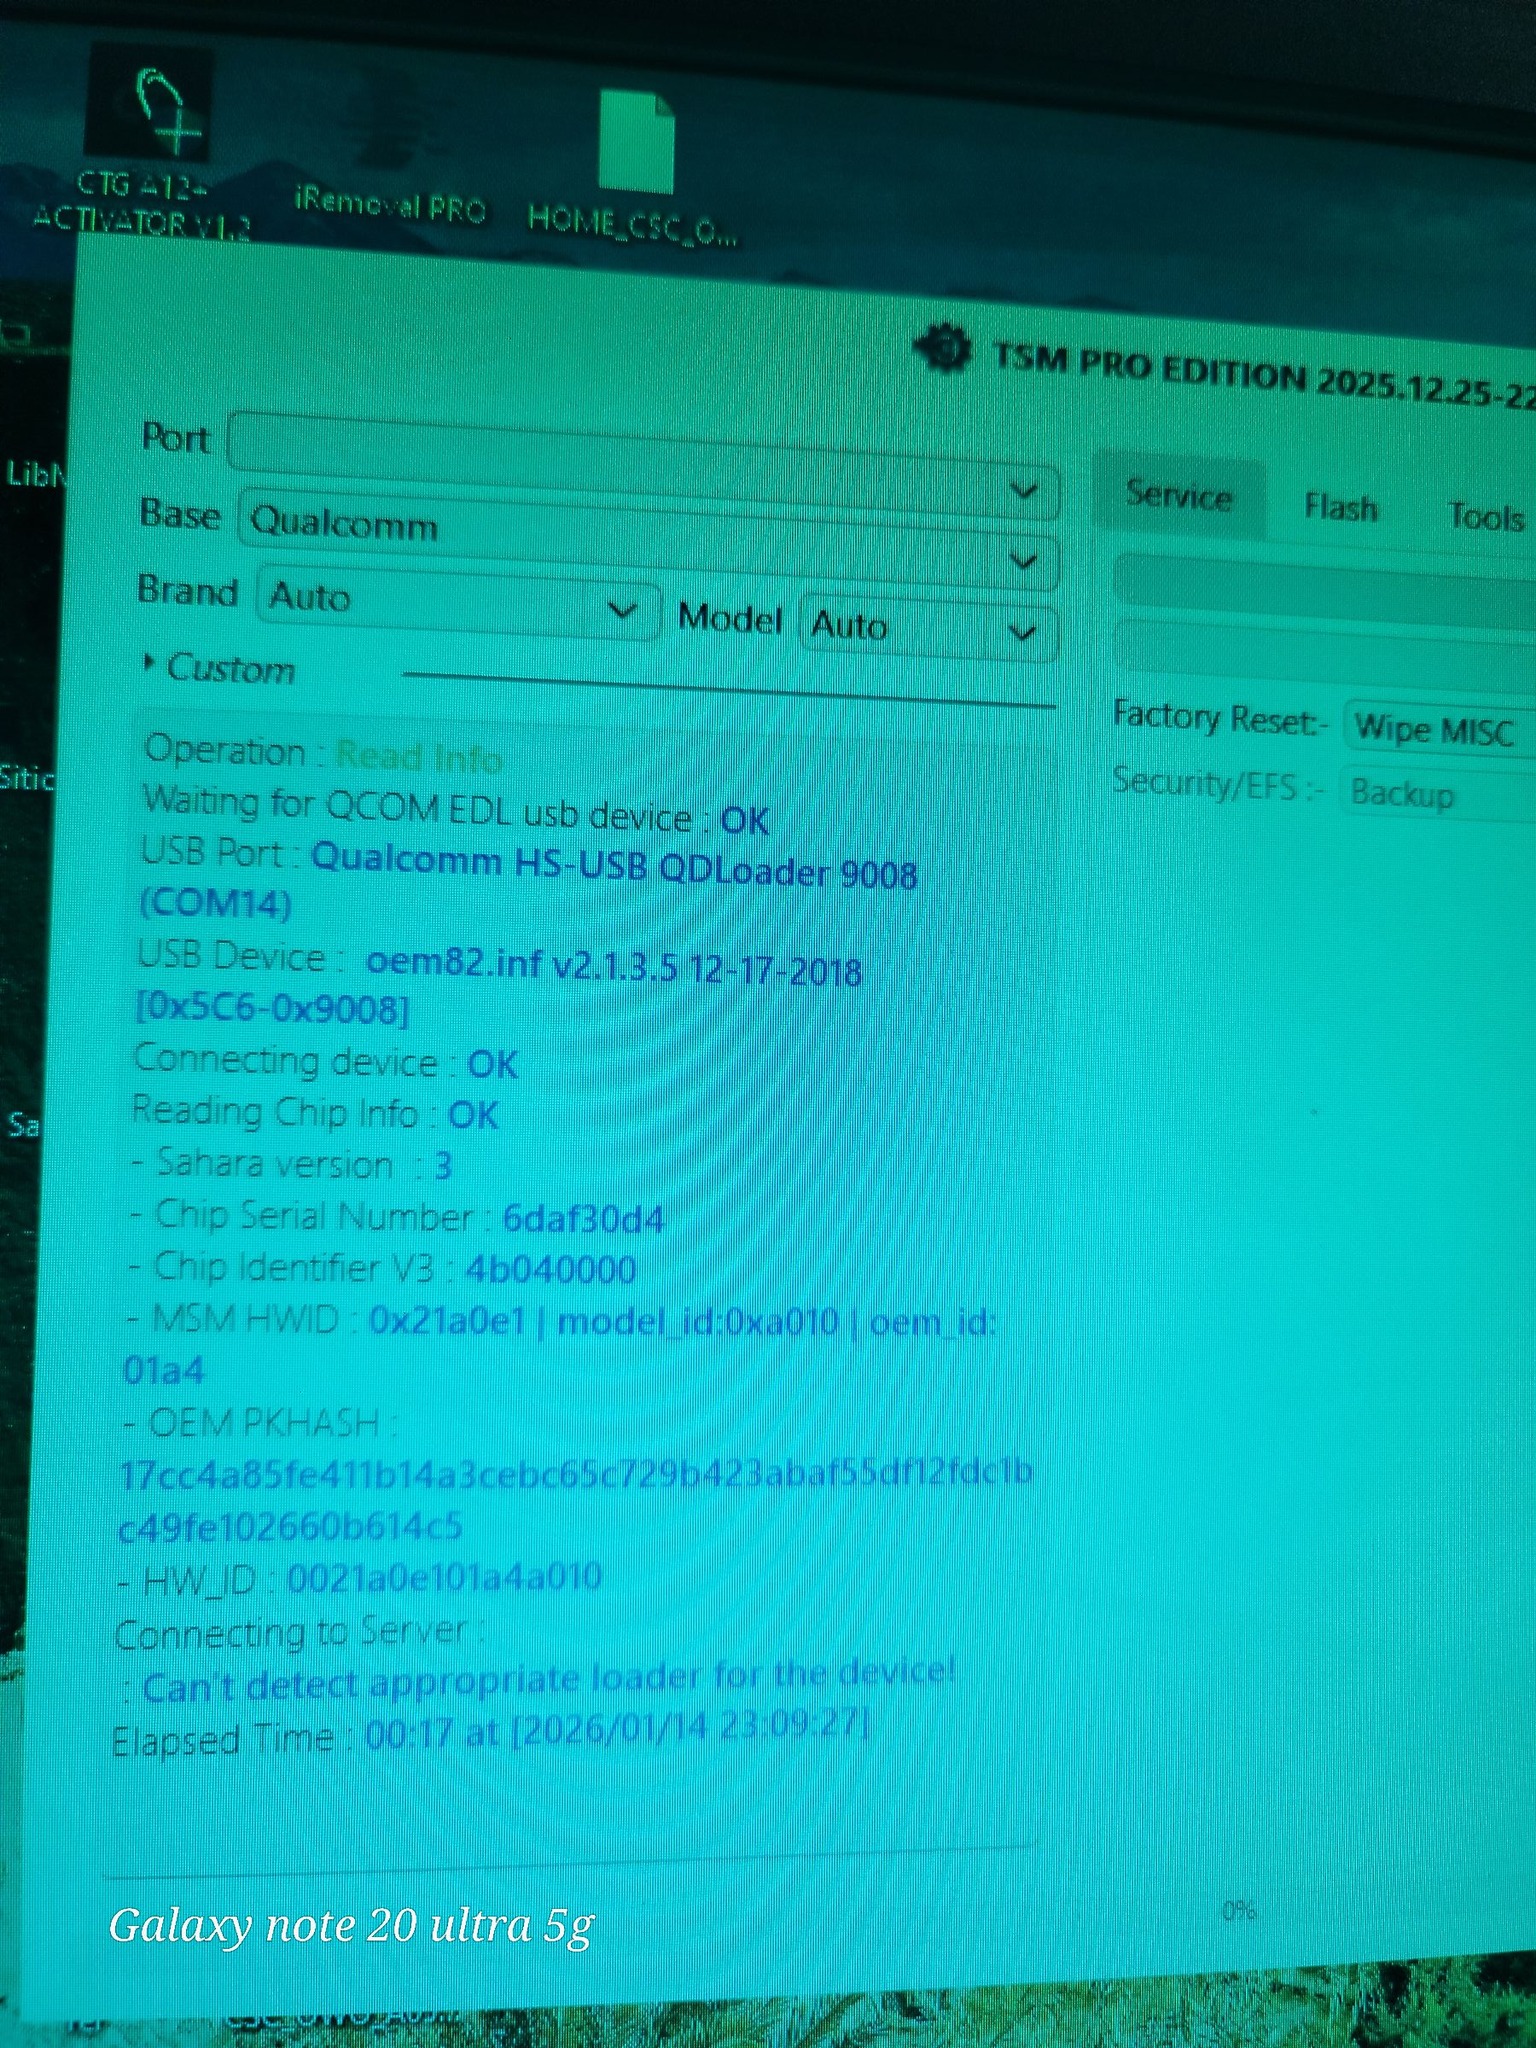The height and width of the screenshot is (2048, 1536).
Task: Open the HOME_CSC file icon on desktop
Action: 634,168
